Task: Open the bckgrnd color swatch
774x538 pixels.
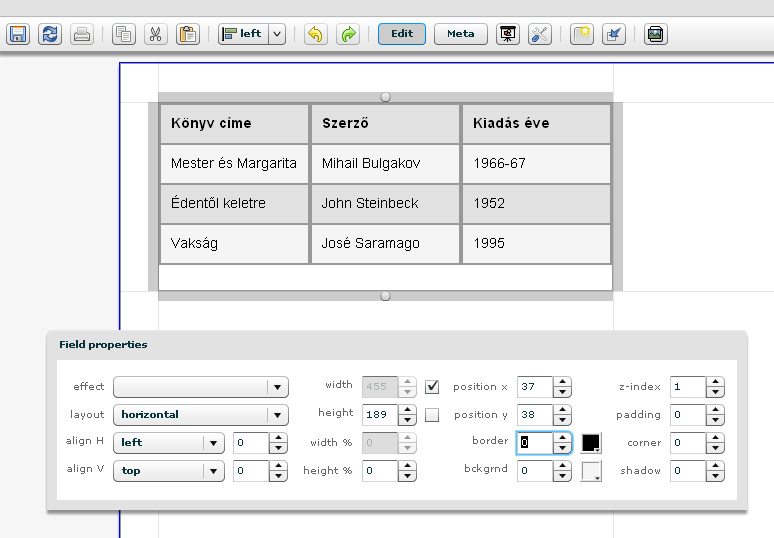Action: point(591,471)
